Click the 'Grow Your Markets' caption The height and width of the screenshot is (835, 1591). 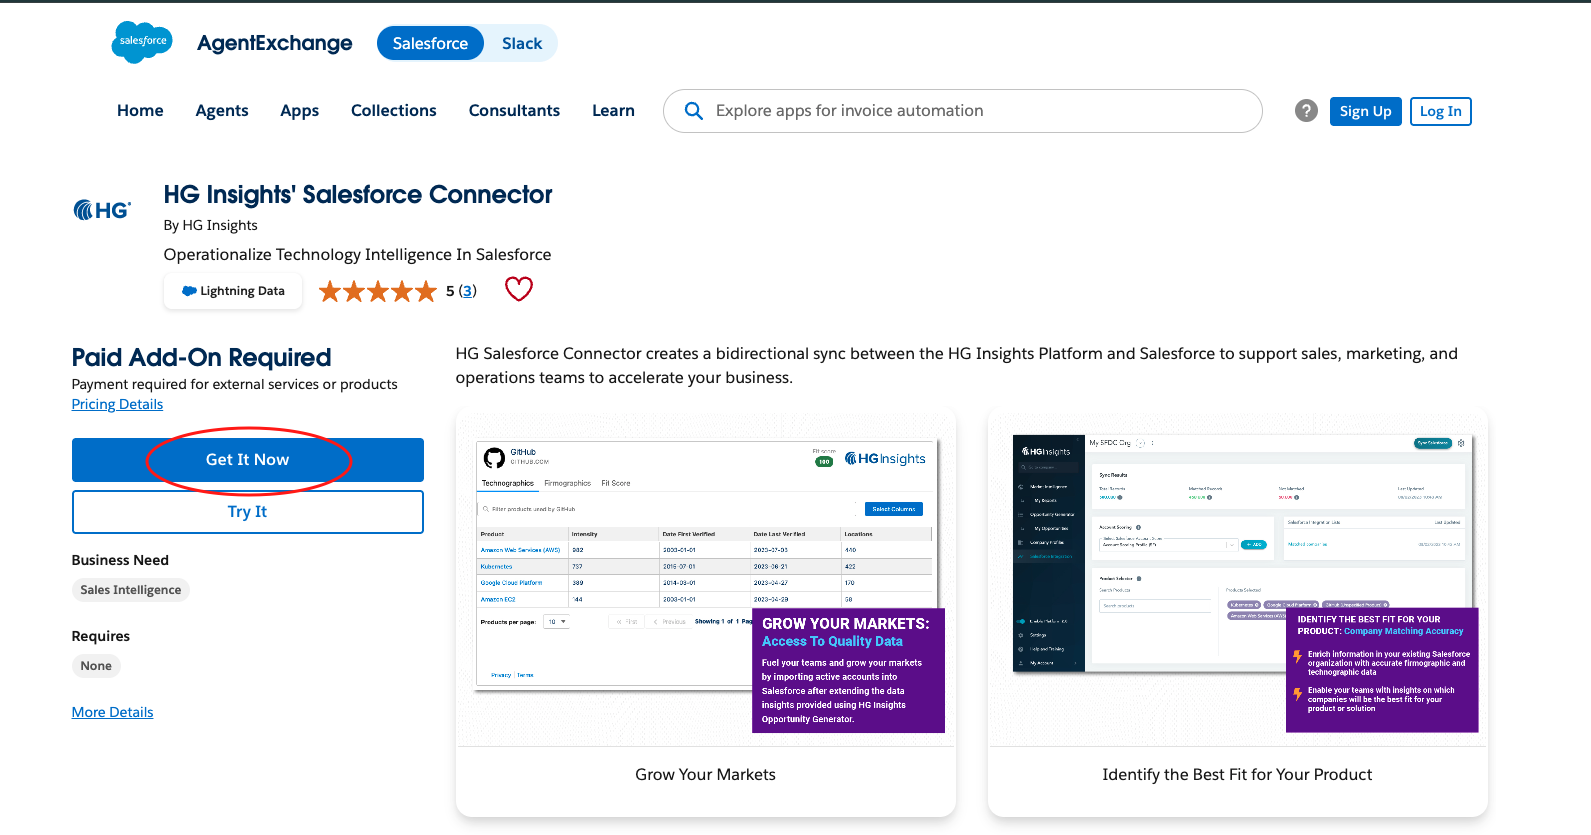pos(706,774)
